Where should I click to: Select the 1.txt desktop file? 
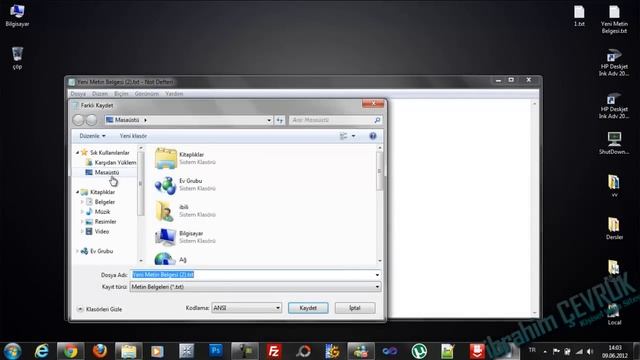(579, 16)
